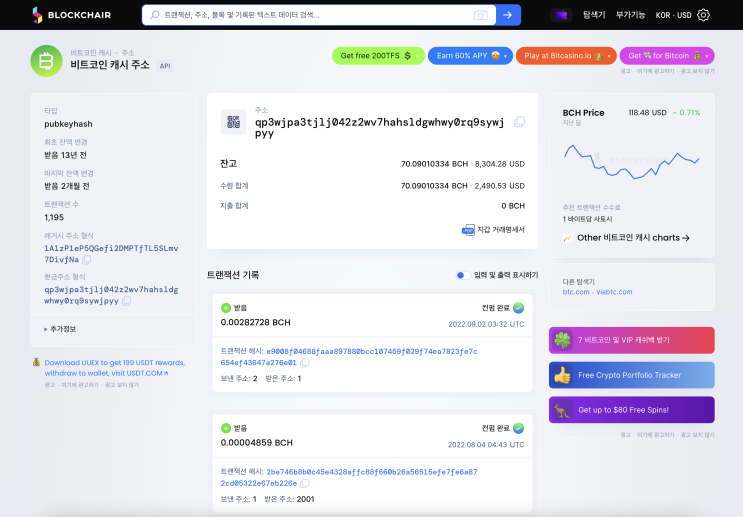Image resolution: width=743 pixels, height=517 pixels.
Task: Open the KOR · USD language selector
Action: (673, 15)
